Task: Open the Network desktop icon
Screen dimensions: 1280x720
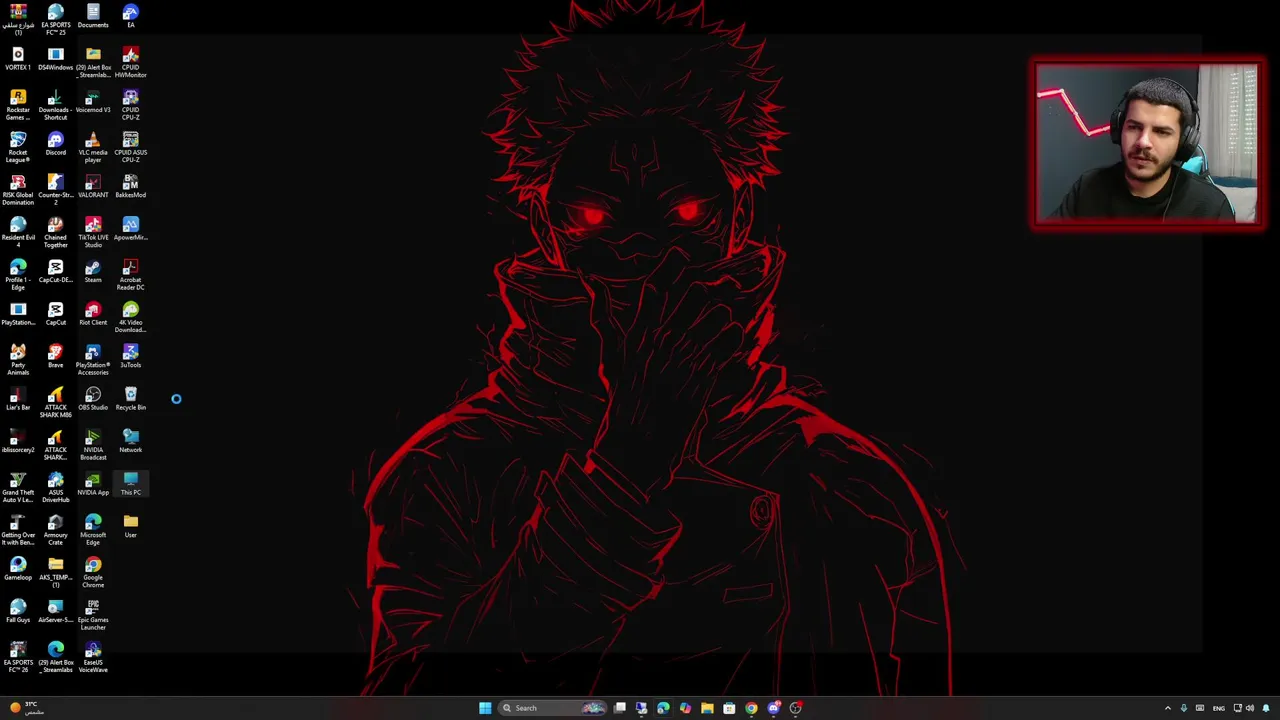Action: [x=130, y=441]
